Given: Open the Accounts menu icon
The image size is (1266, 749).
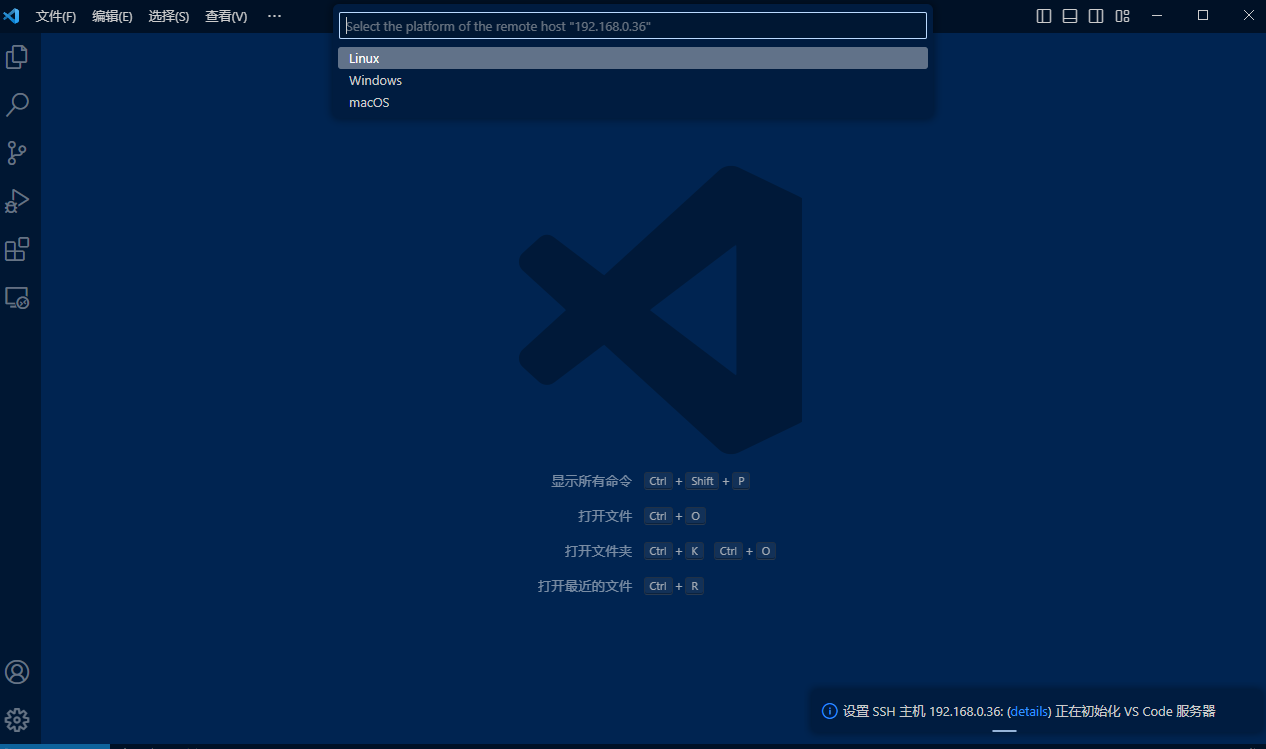Looking at the screenshot, I should tap(17, 672).
